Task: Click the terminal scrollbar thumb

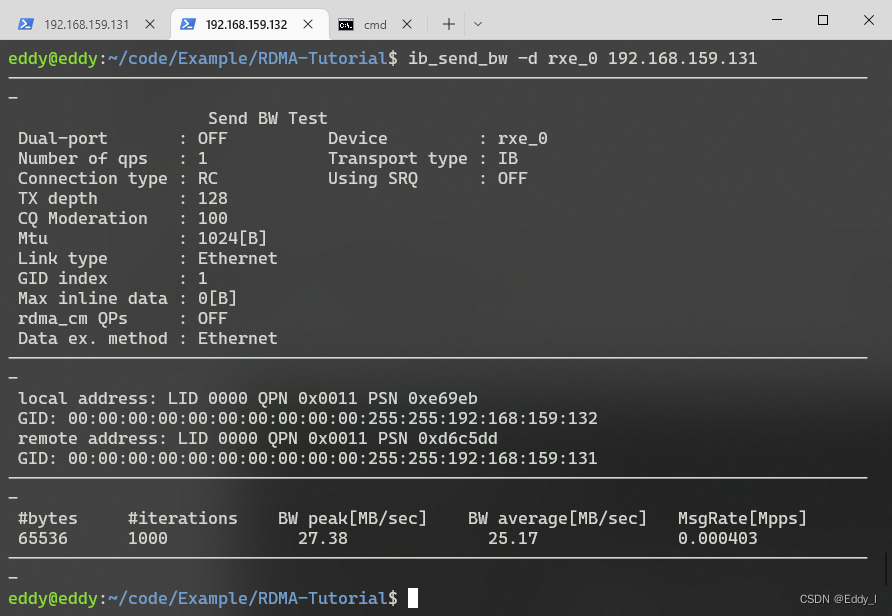Action: [x=887, y=568]
